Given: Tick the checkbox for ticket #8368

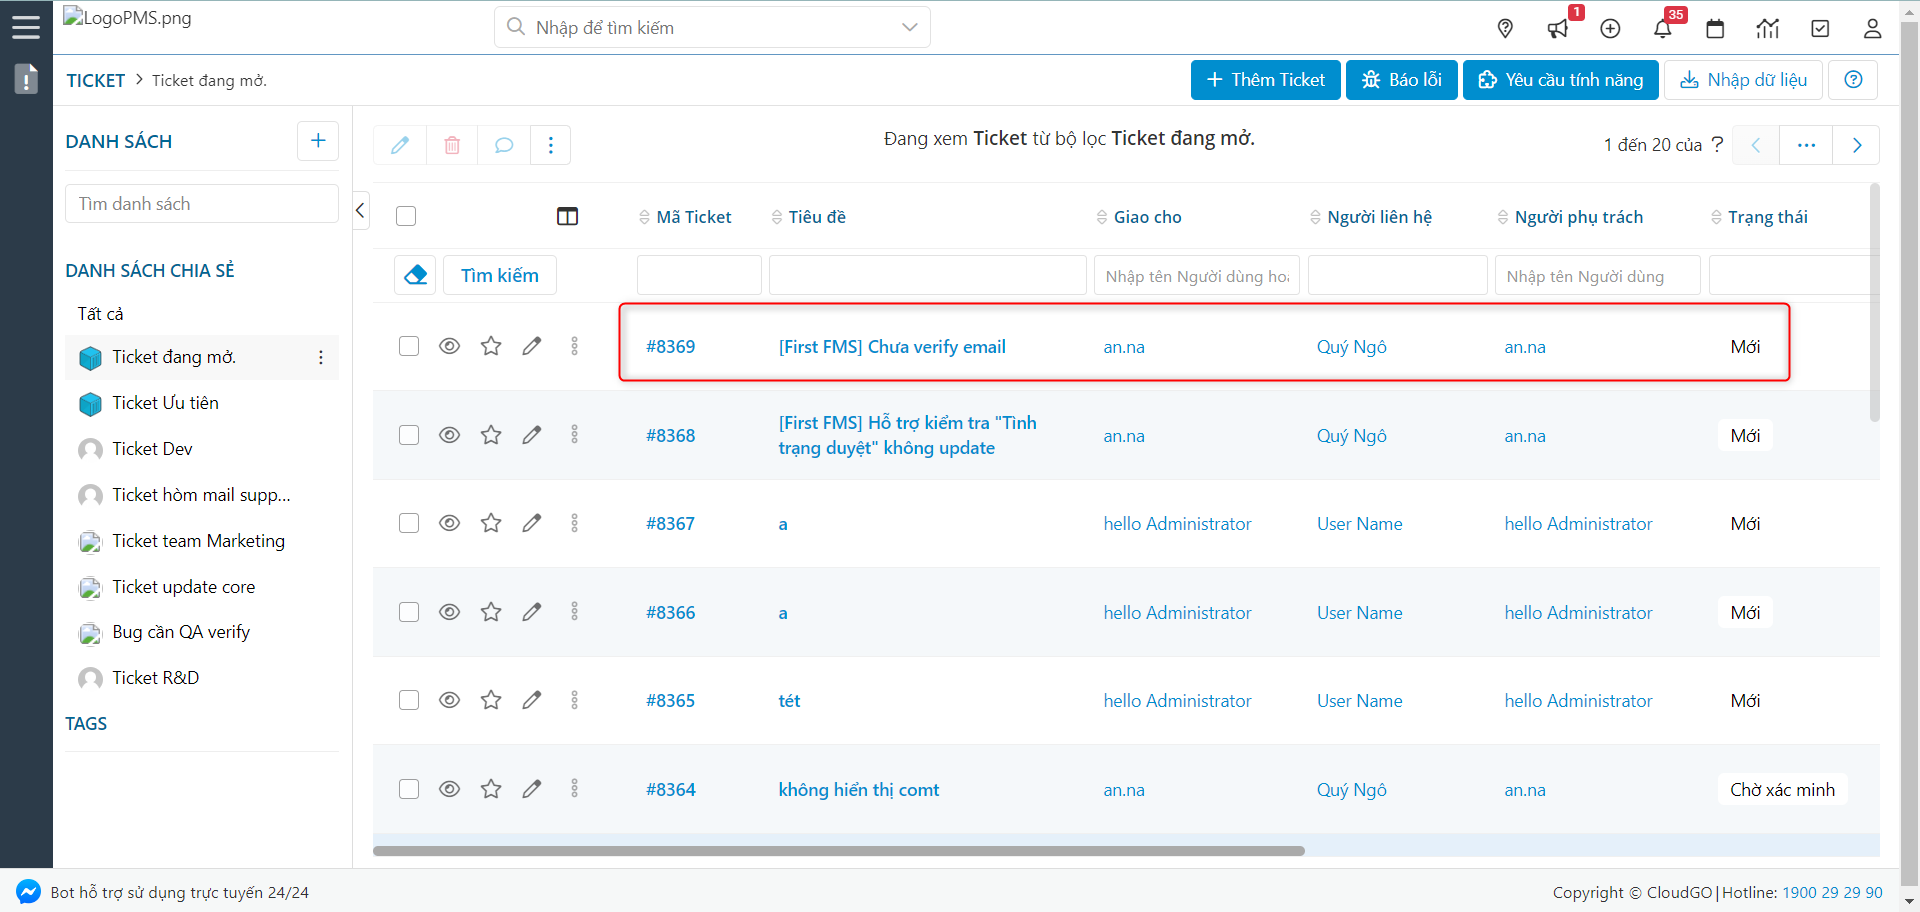Looking at the screenshot, I should click(409, 435).
